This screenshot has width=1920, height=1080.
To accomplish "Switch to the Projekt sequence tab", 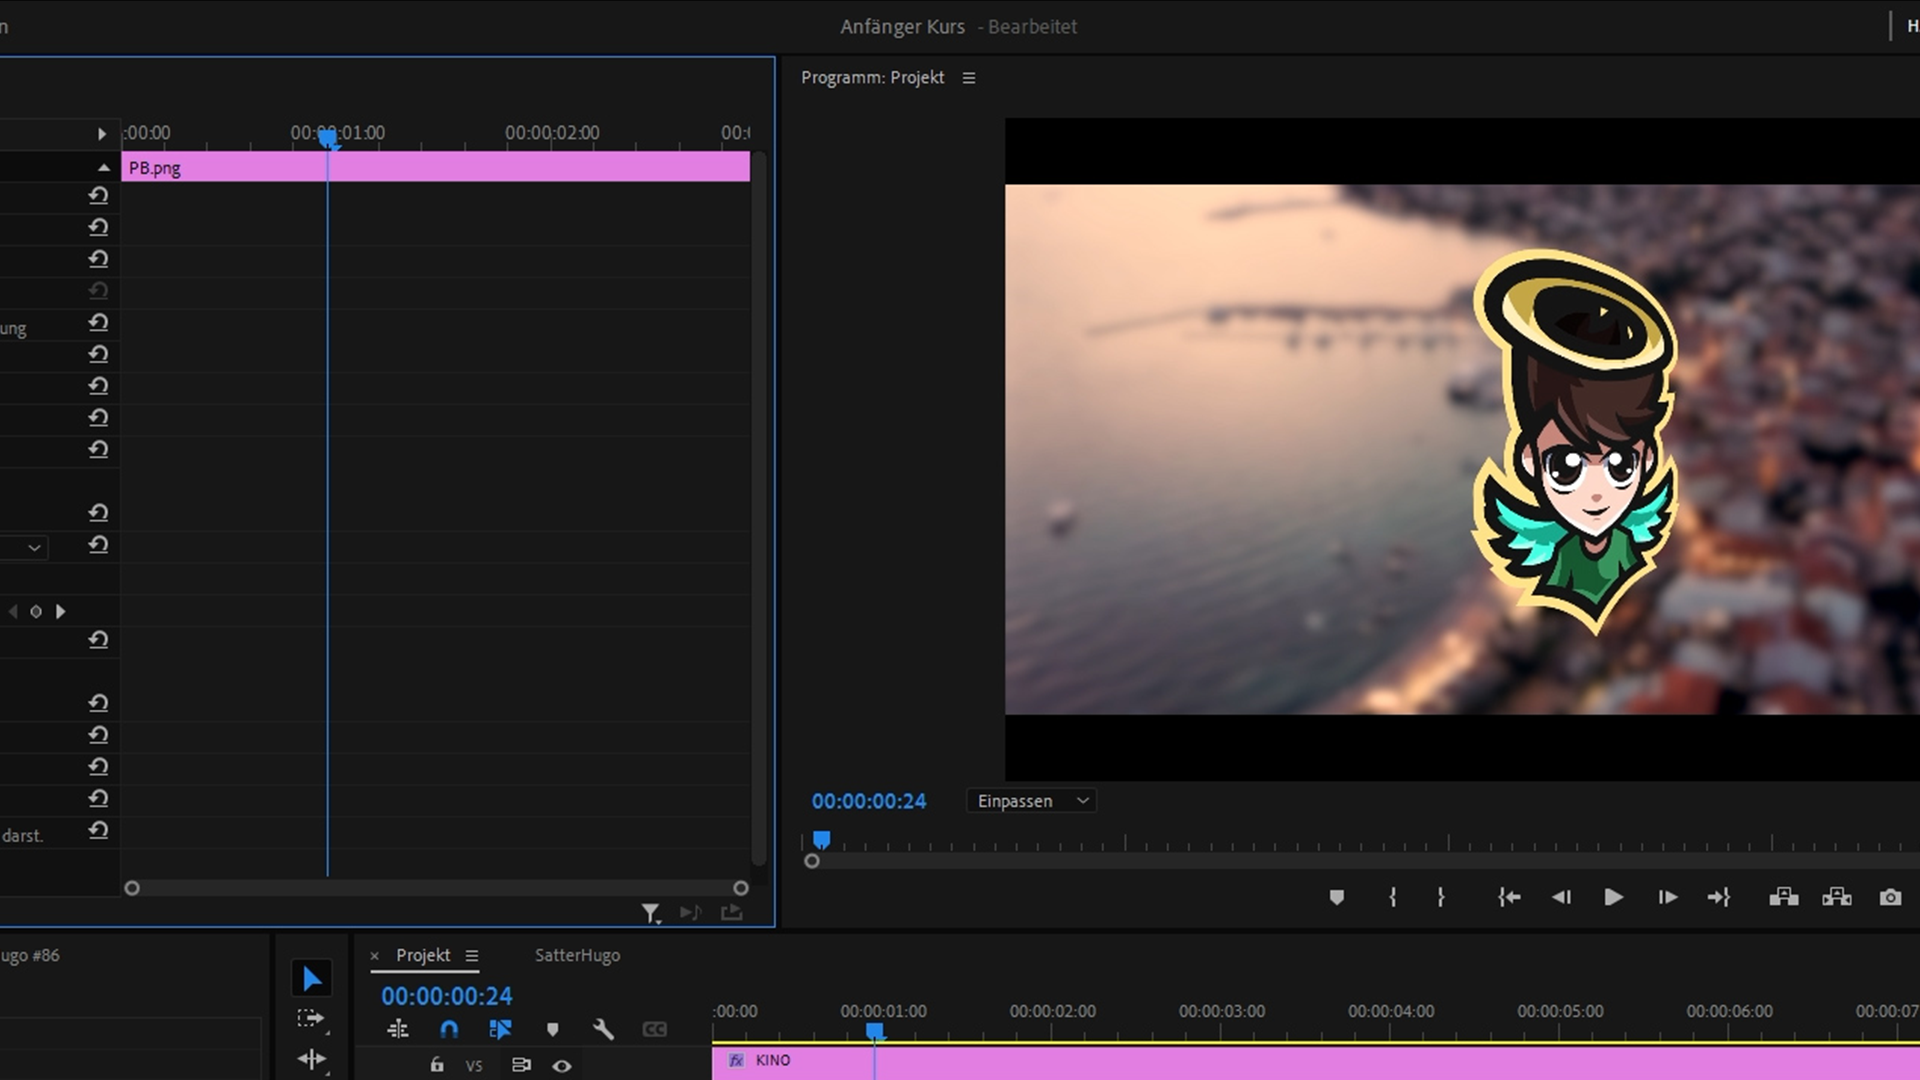I will (x=423, y=955).
